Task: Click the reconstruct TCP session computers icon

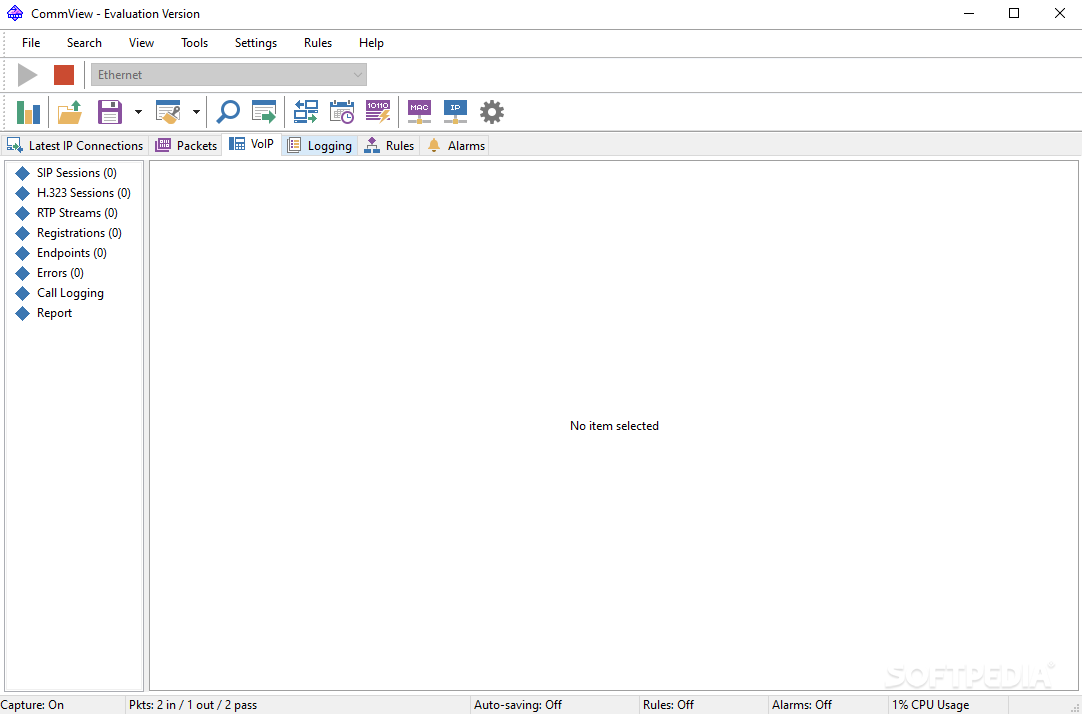Action: click(x=306, y=112)
